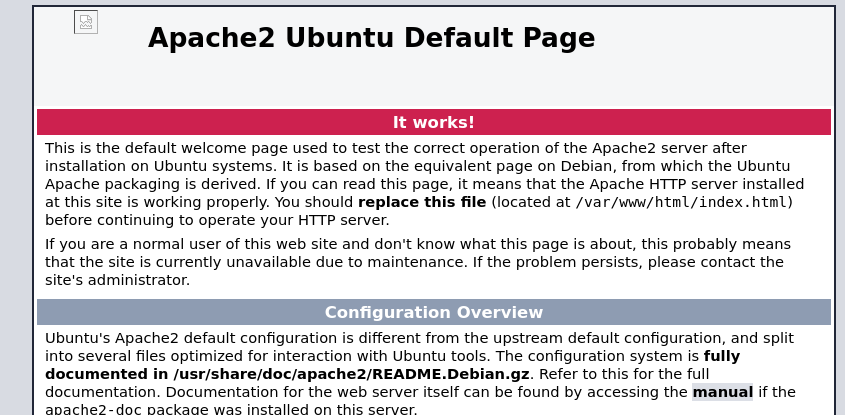Click the bold replace this file text
This screenshot has height=415, width=845.
click(422, 203)
